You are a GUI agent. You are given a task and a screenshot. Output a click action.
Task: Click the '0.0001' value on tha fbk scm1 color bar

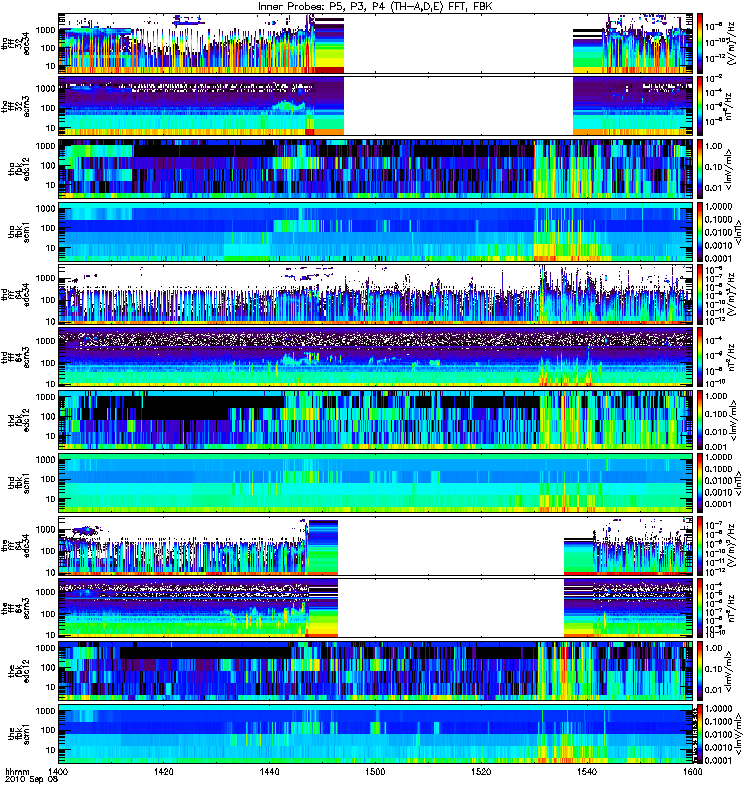(x=719, y=258)
